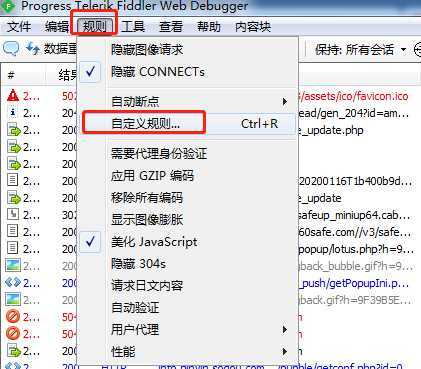The width and height of the screenshot is (421, 369).
Task: Open the 文件 menu
Action: [19, 27]
